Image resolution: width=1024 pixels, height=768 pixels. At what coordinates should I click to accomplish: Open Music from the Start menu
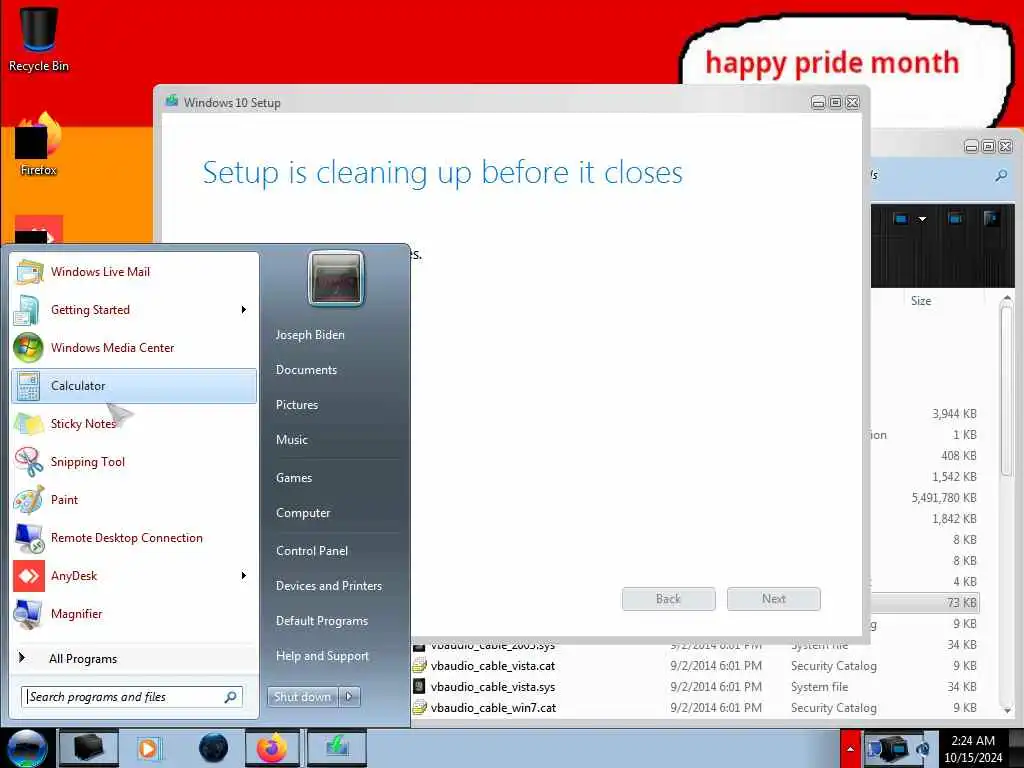pos(291,440)
